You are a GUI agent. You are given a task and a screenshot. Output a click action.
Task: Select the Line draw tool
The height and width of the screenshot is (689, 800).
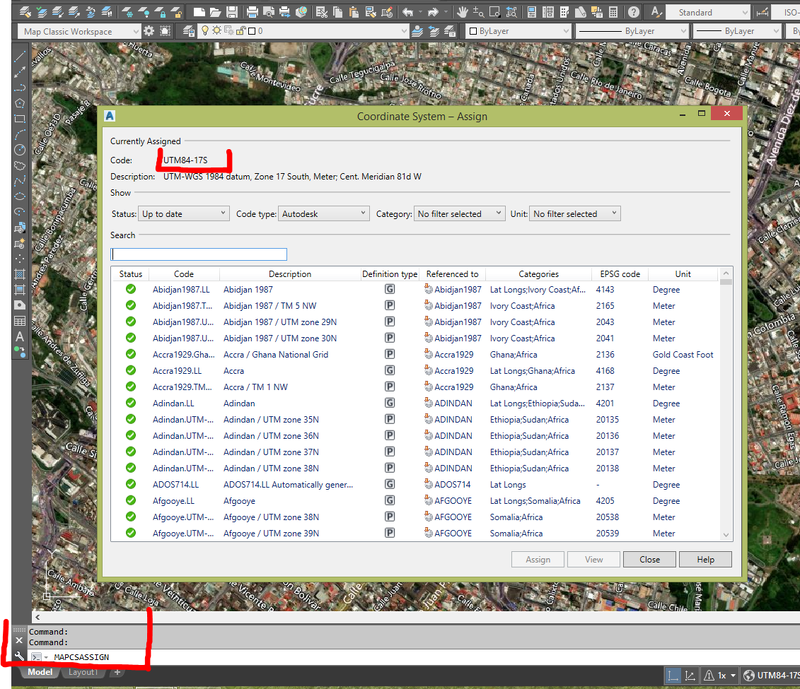(x=19, y=55)
